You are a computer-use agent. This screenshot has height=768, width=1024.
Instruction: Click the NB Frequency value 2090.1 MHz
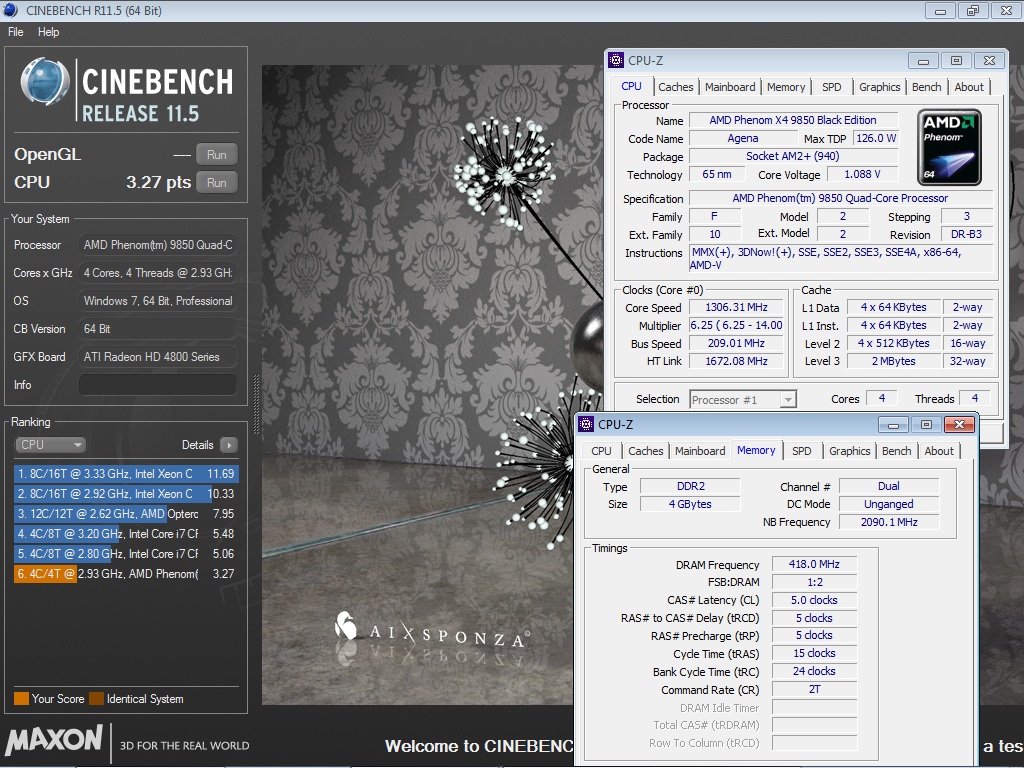click(x=889, y=522)
